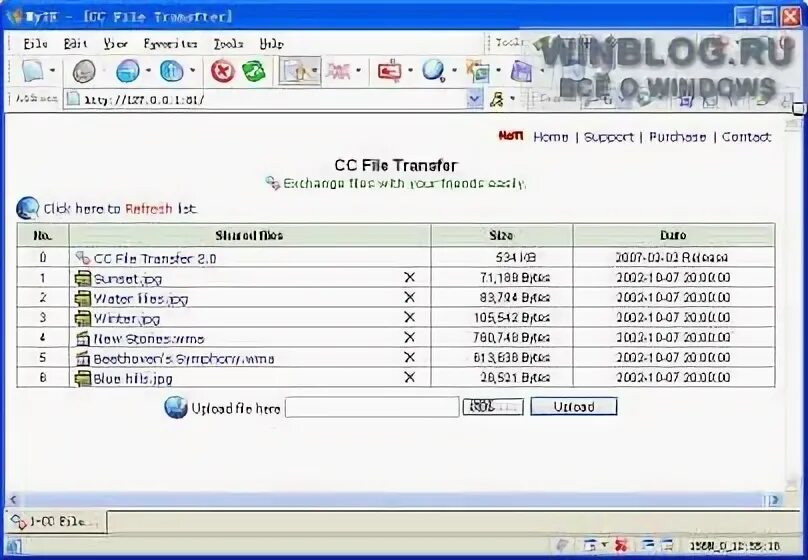Click the red Refresh link
The height and width of the screenshot is (560, 808).
[148, 209]
